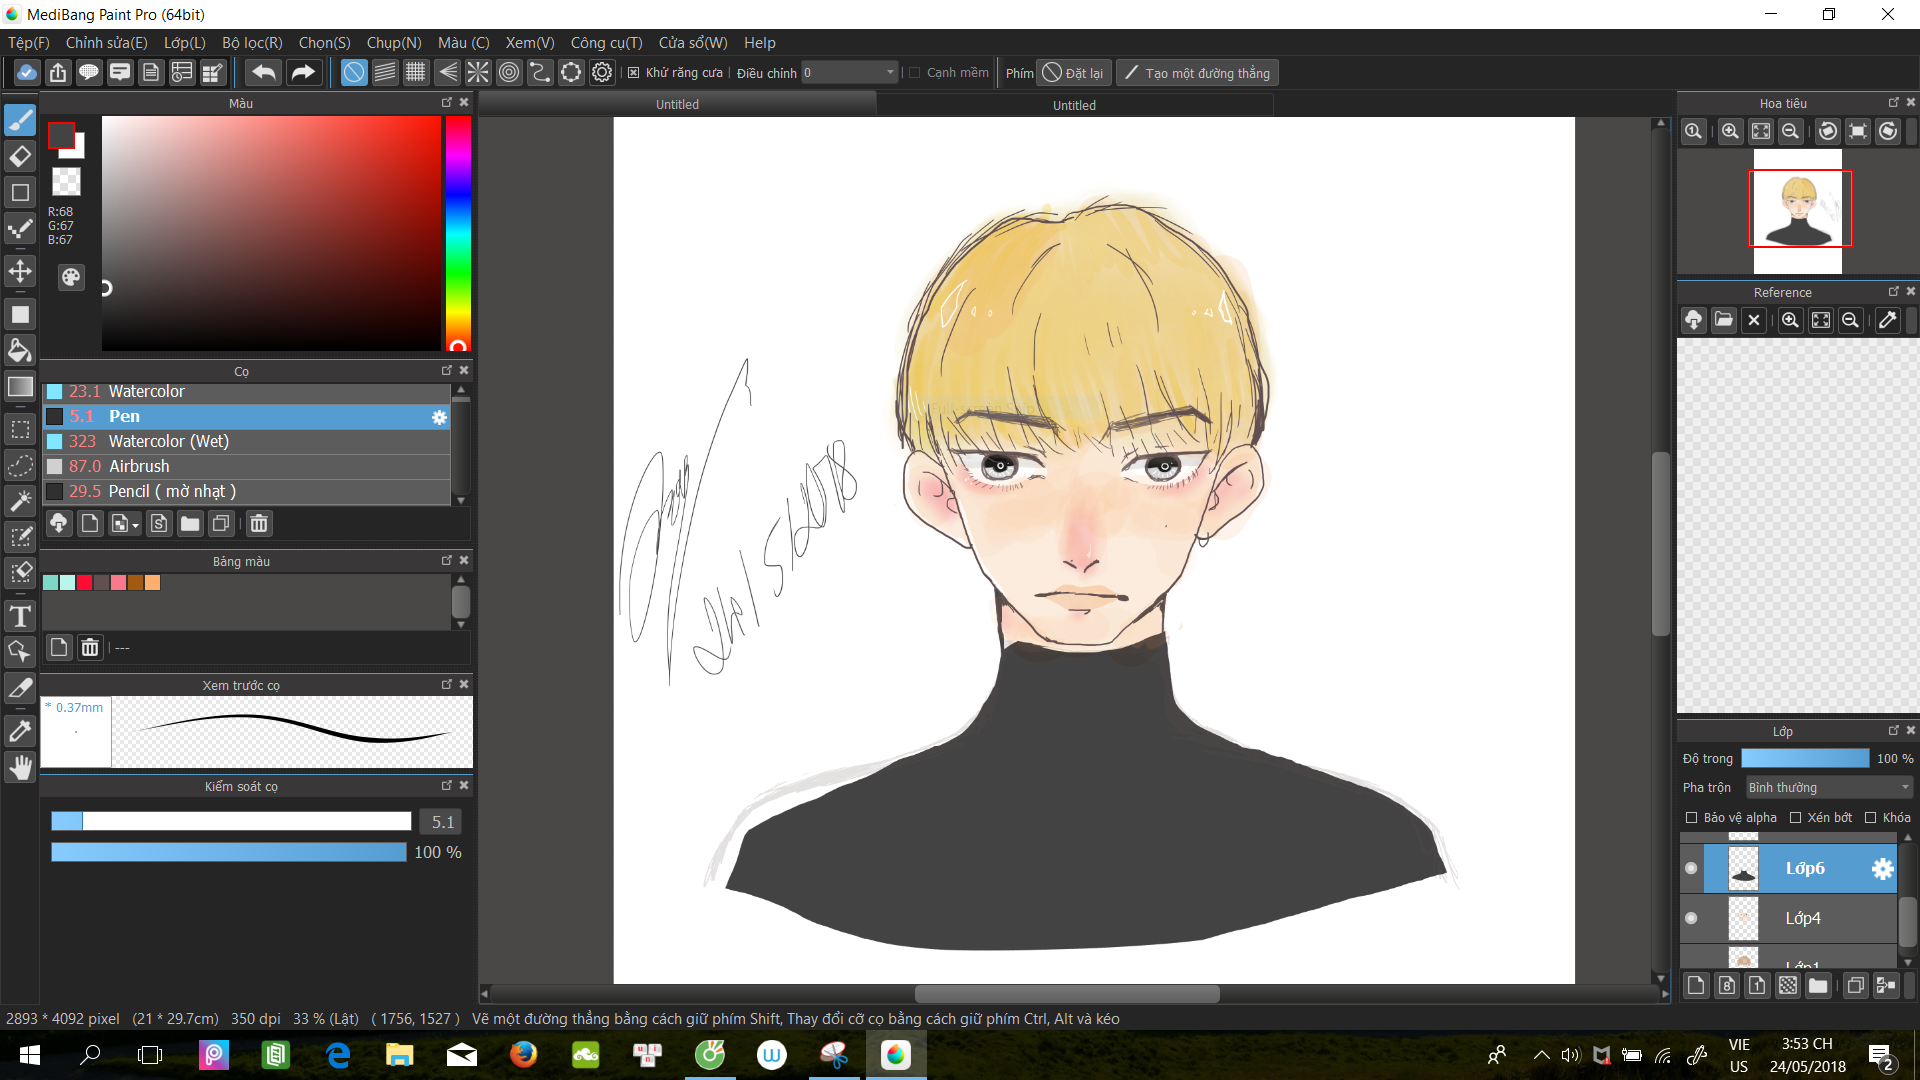This screenshot has height=1080, width=1920.
Task: Open Lớp6 layer settings gear
Action: click(x=1882, y=869)
